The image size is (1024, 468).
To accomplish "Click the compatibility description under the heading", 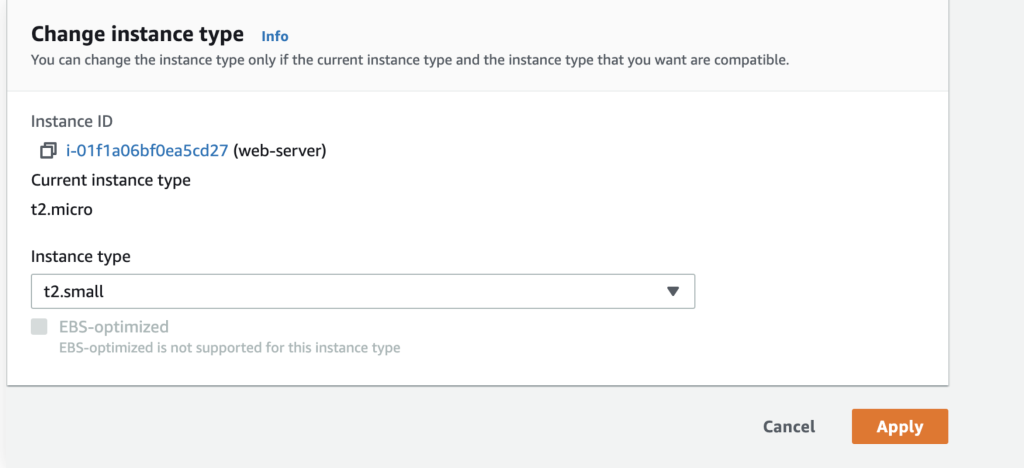I will 410,61.
